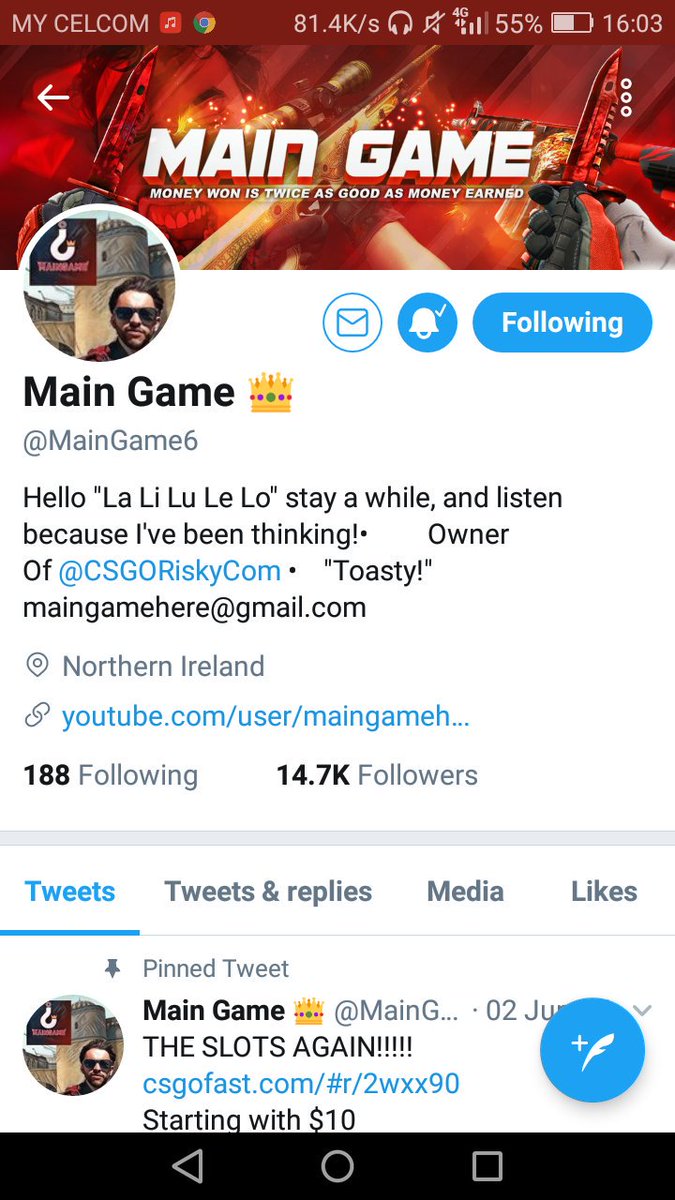This screenshot has width=675, height=1200.
Task: Open the @CSGORiskyCom mention link
Action: tap(170, 571)
